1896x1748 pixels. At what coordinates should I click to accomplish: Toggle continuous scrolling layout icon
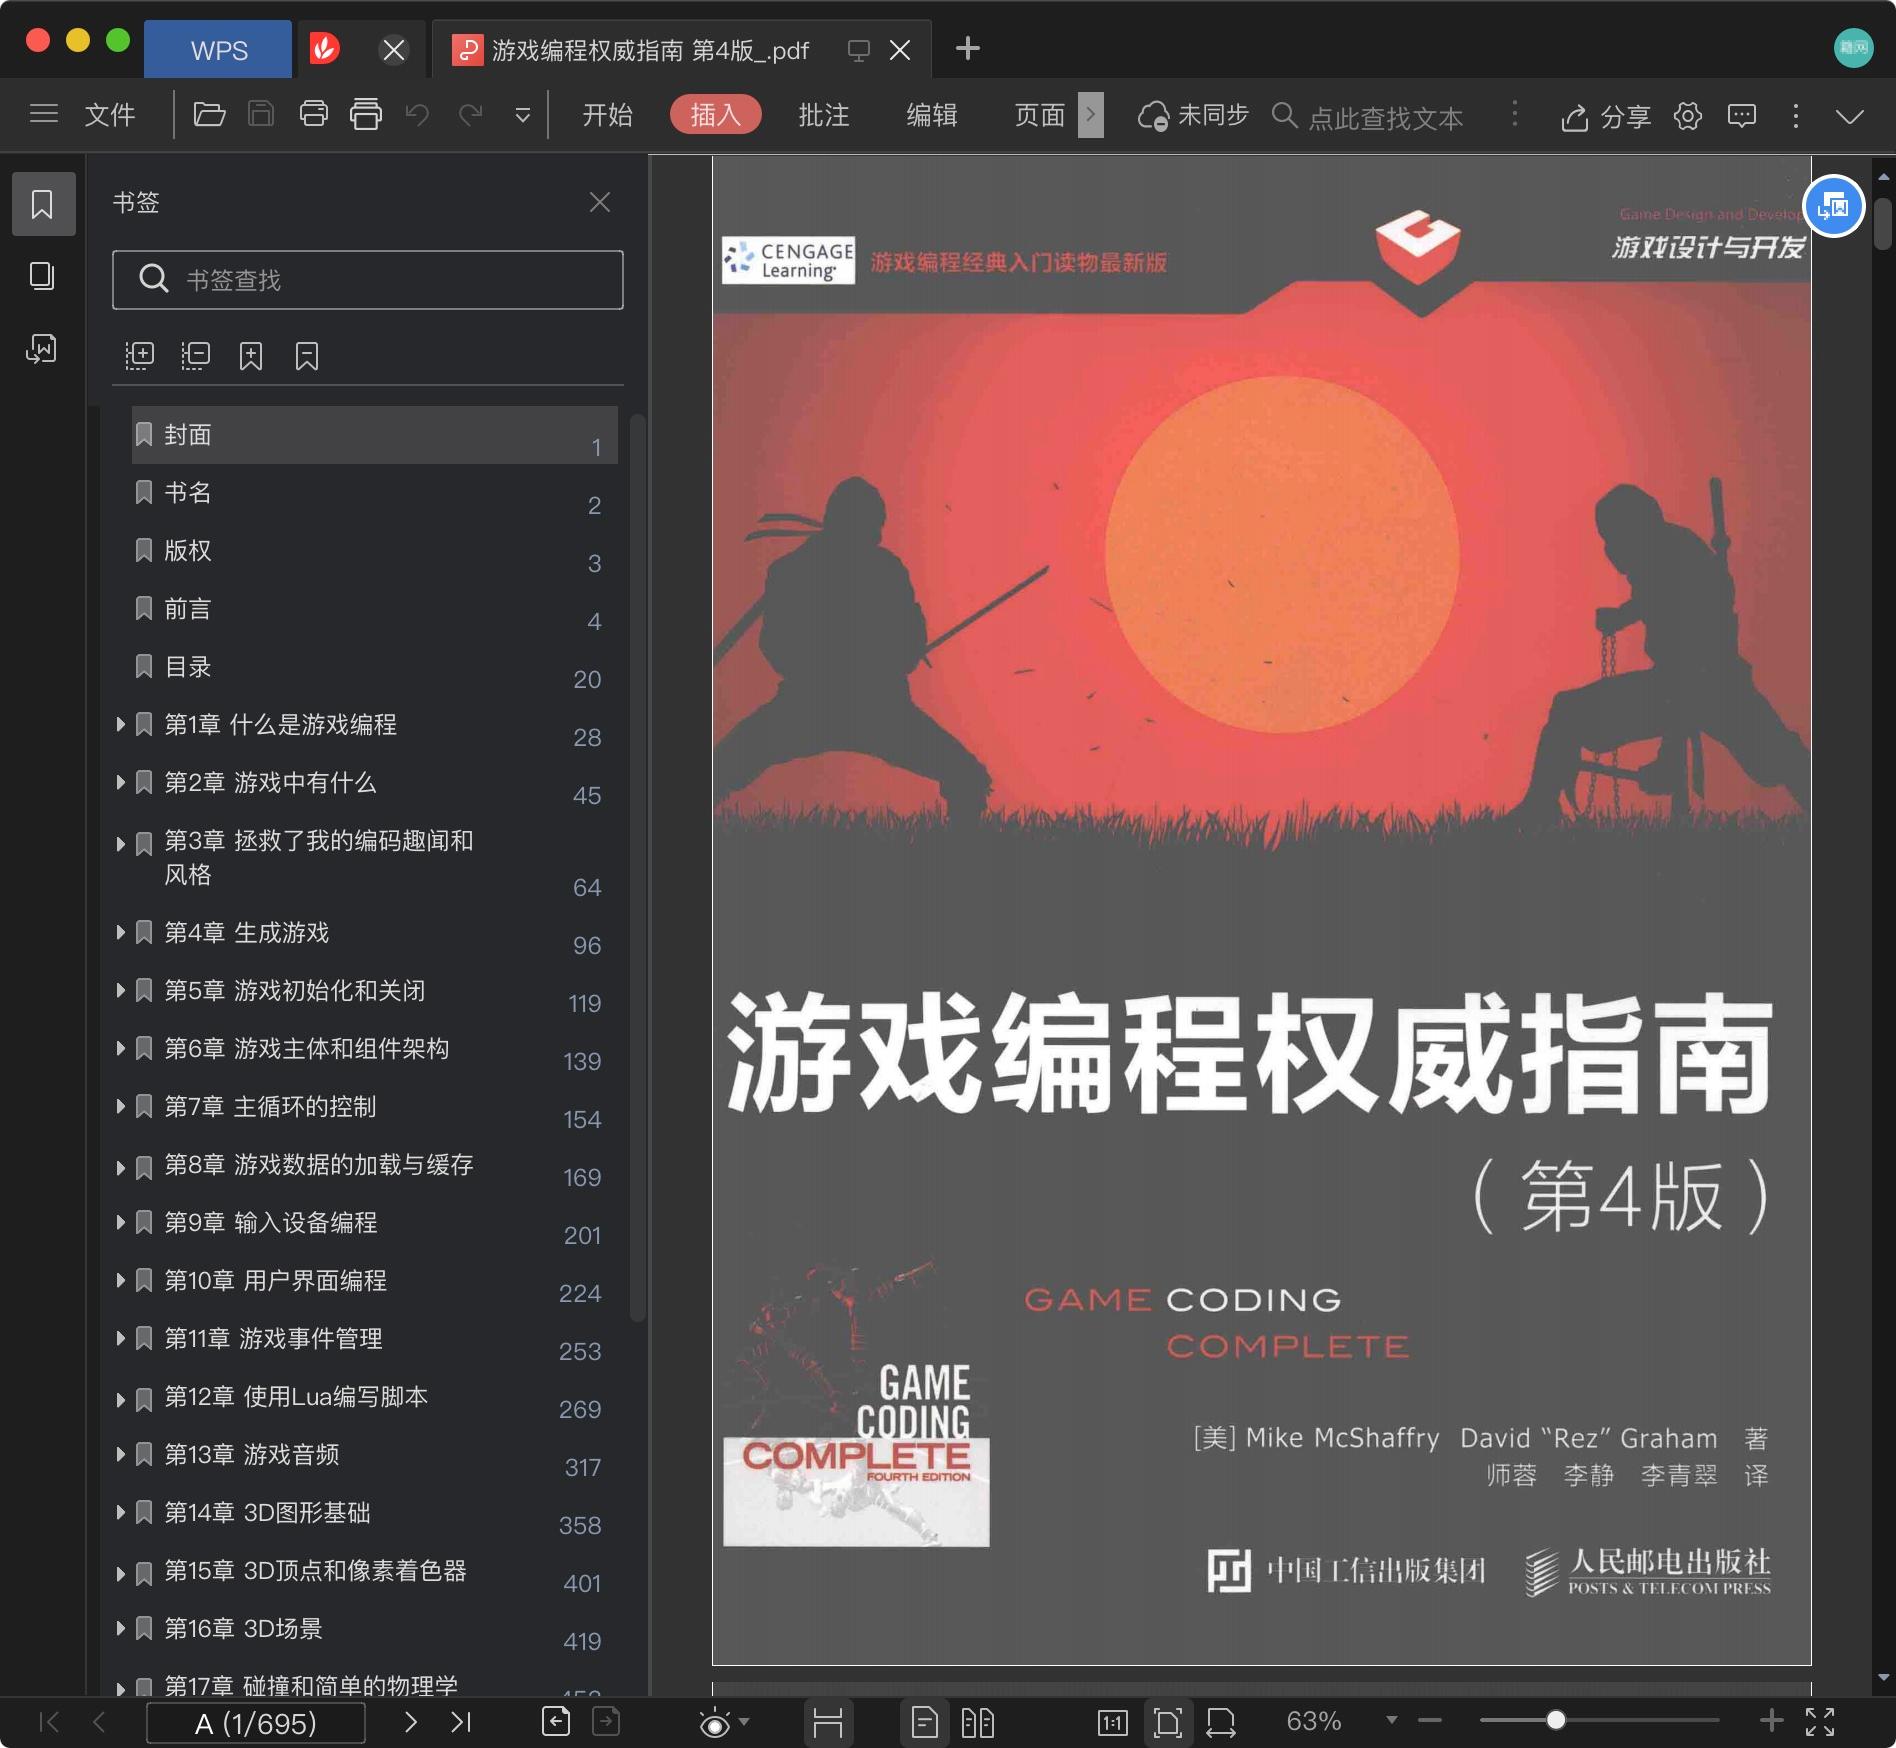click(827, 1722)
